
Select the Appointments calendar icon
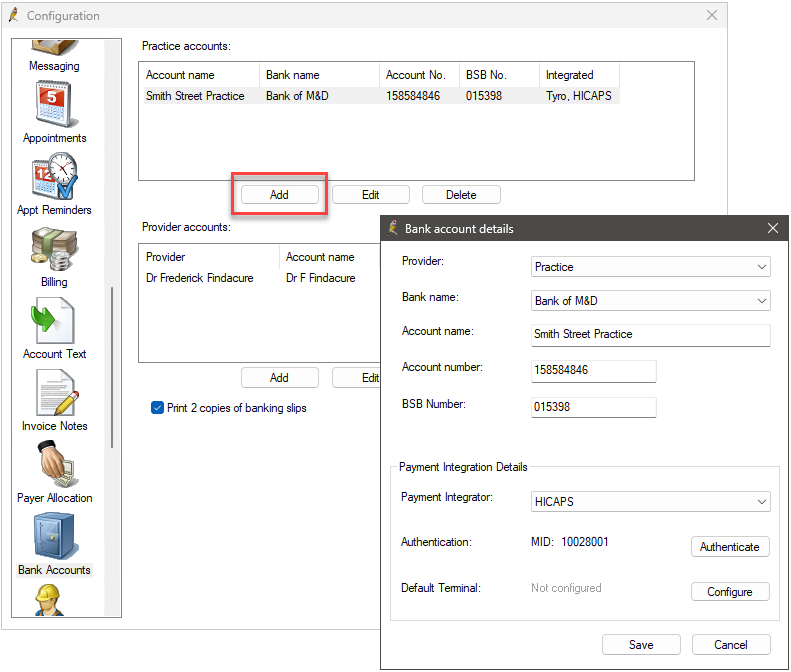pyautogui.click(x=54, y=106)
